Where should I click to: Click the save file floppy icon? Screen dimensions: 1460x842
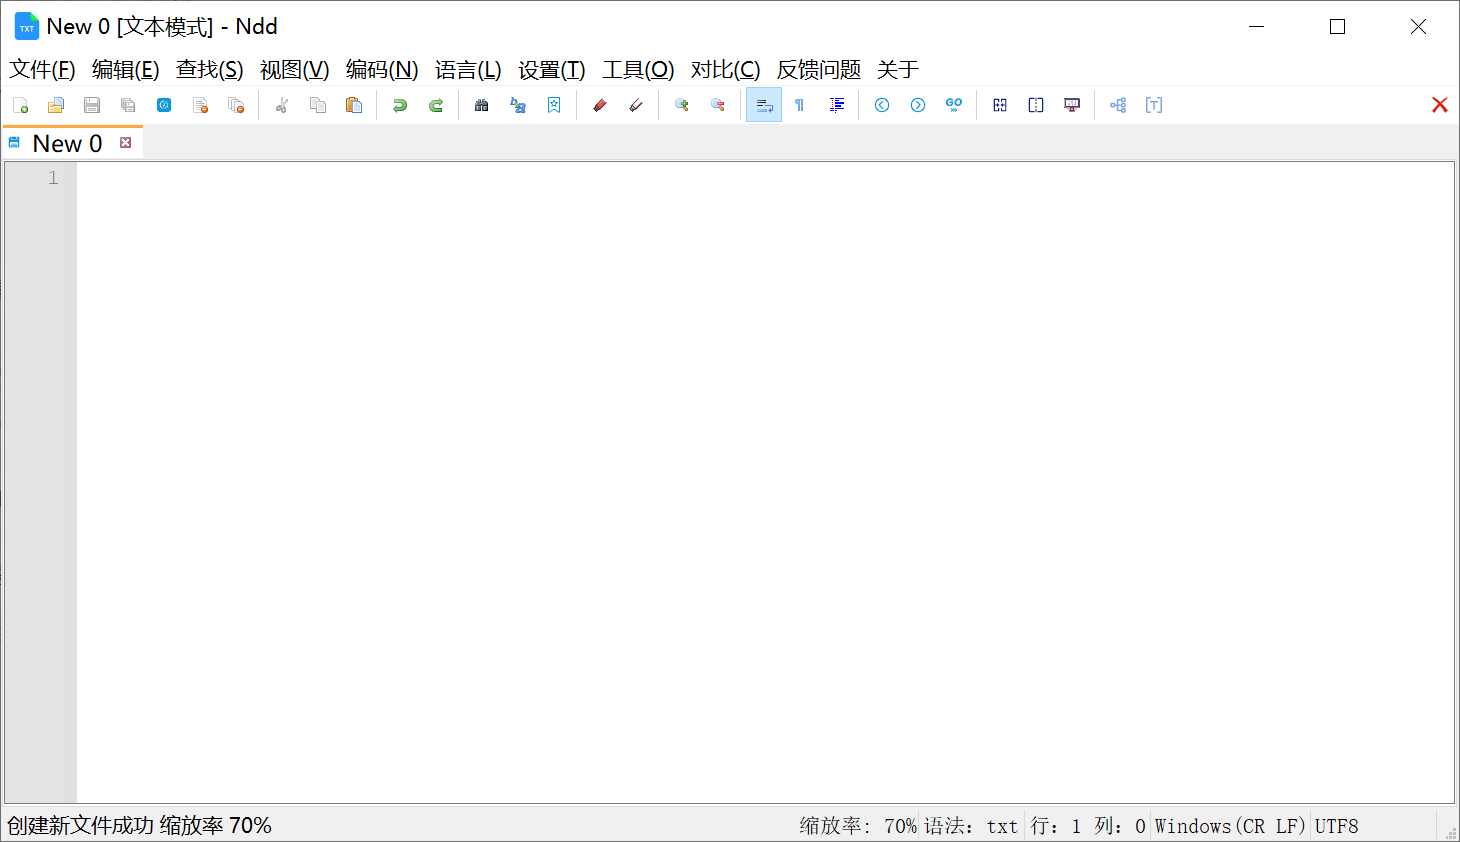point(92,105)
